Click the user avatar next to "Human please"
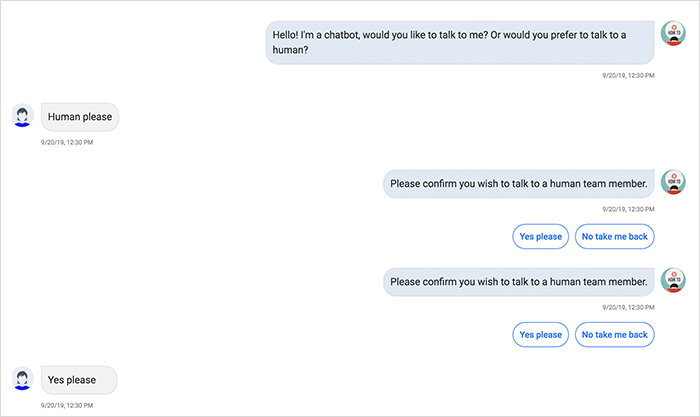Screen dimensions: 700x417 (22, 116)
